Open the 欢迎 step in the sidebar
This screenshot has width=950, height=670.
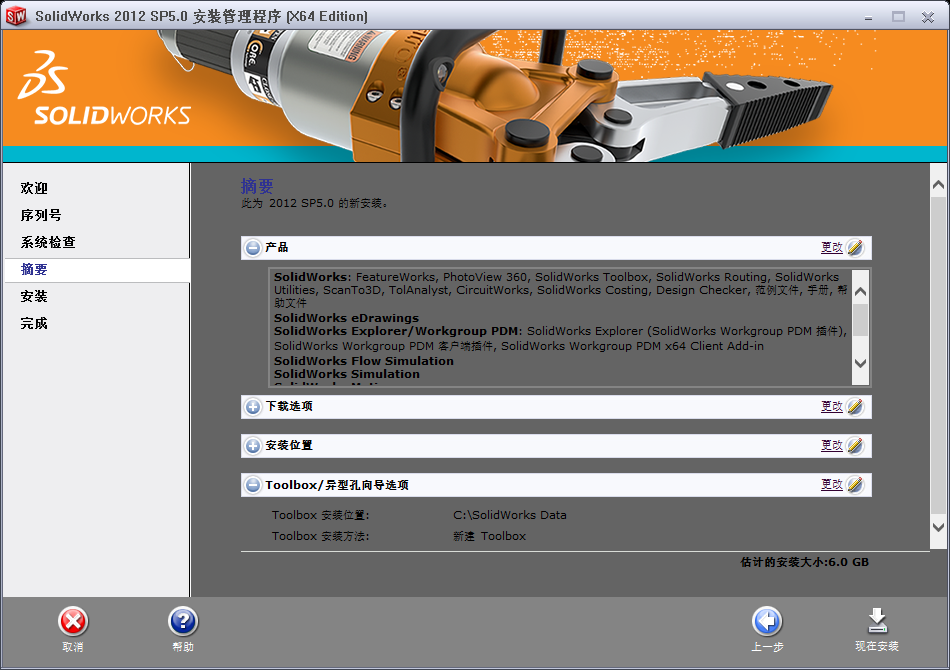click(34, 188)
